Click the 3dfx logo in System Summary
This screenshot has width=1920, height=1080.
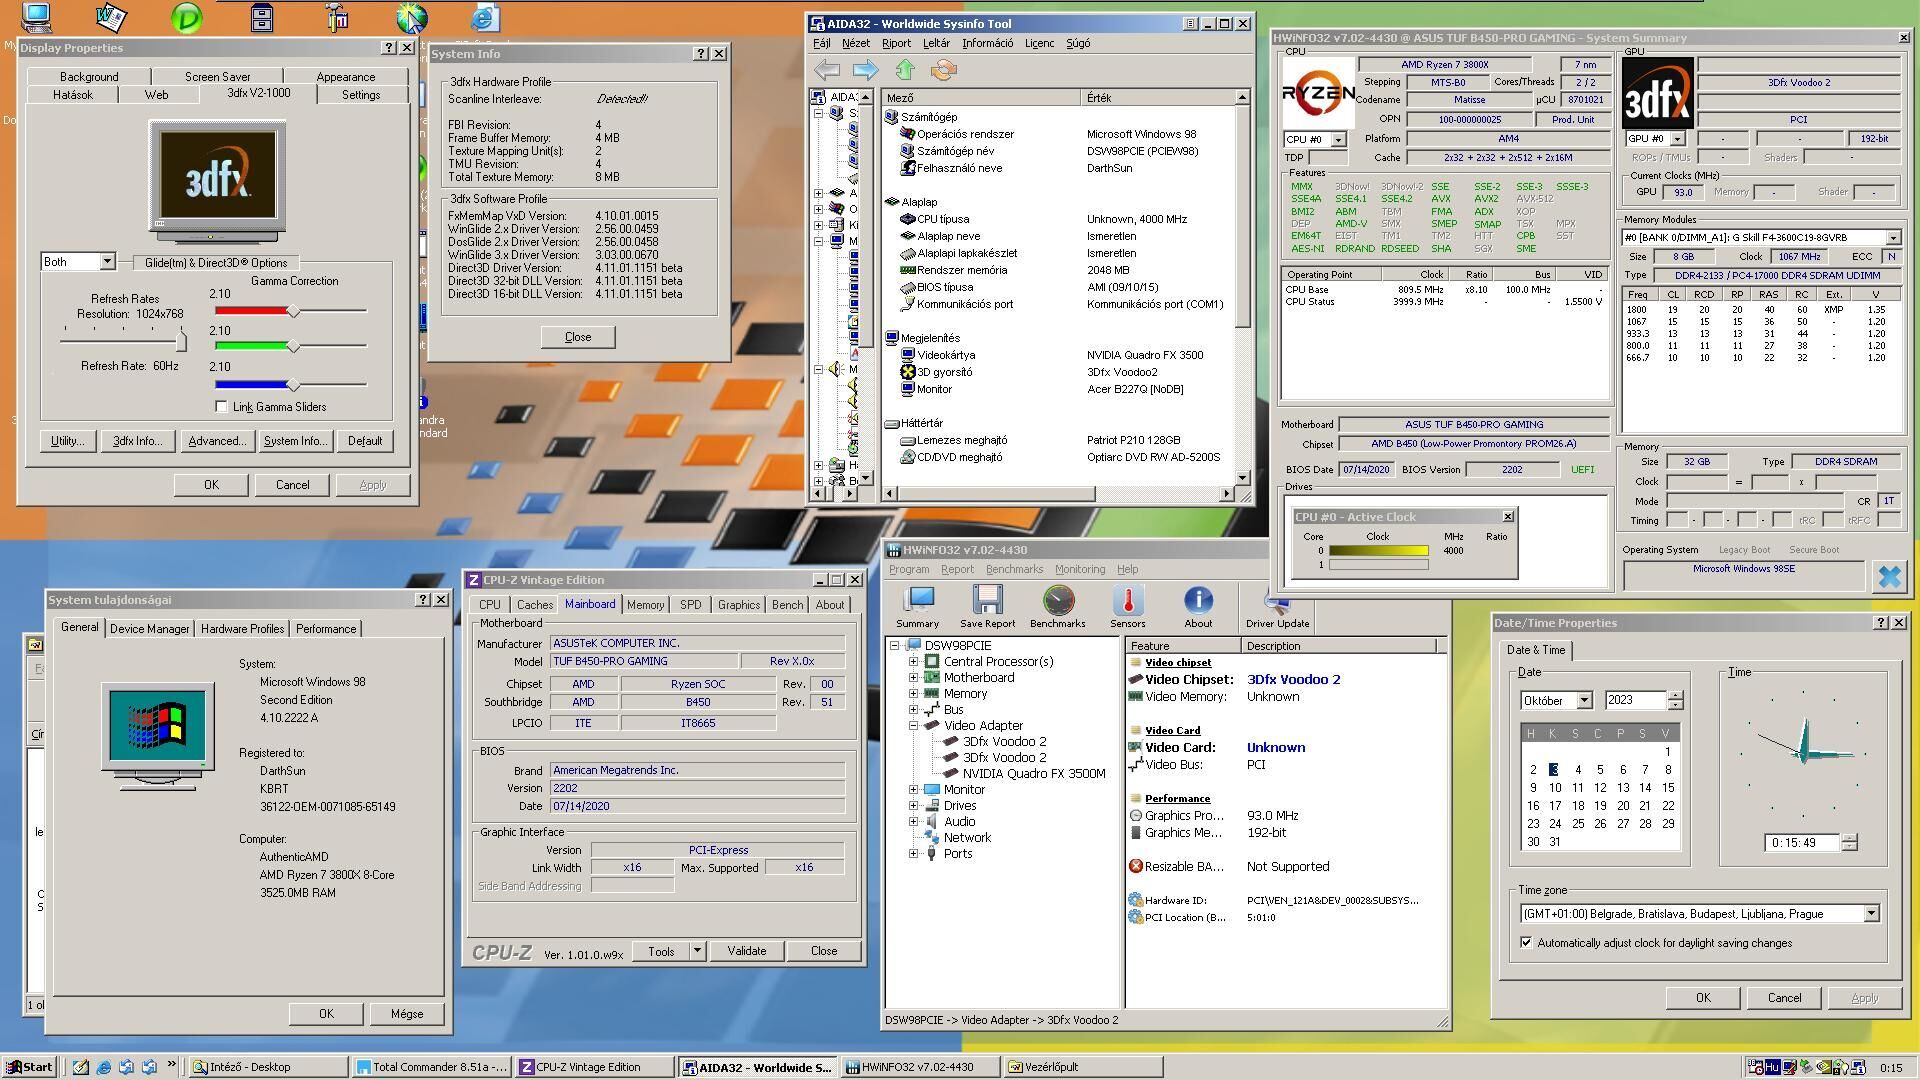coord(1657,92)
